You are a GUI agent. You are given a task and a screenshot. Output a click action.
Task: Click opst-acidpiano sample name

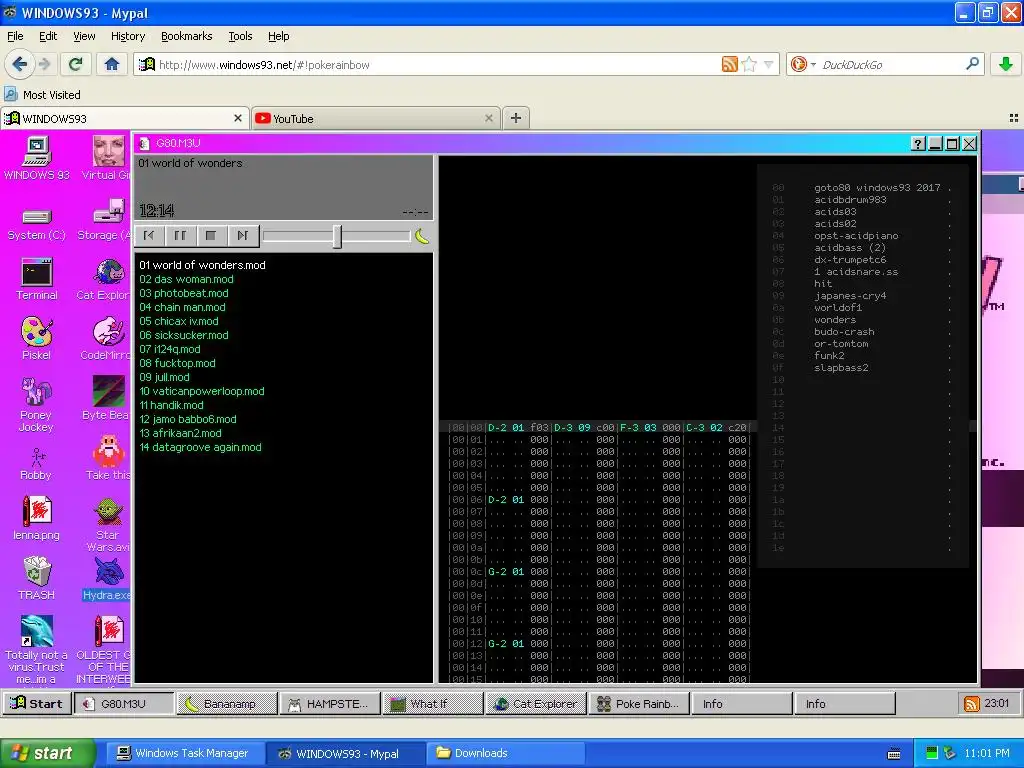tap(856, 236)
